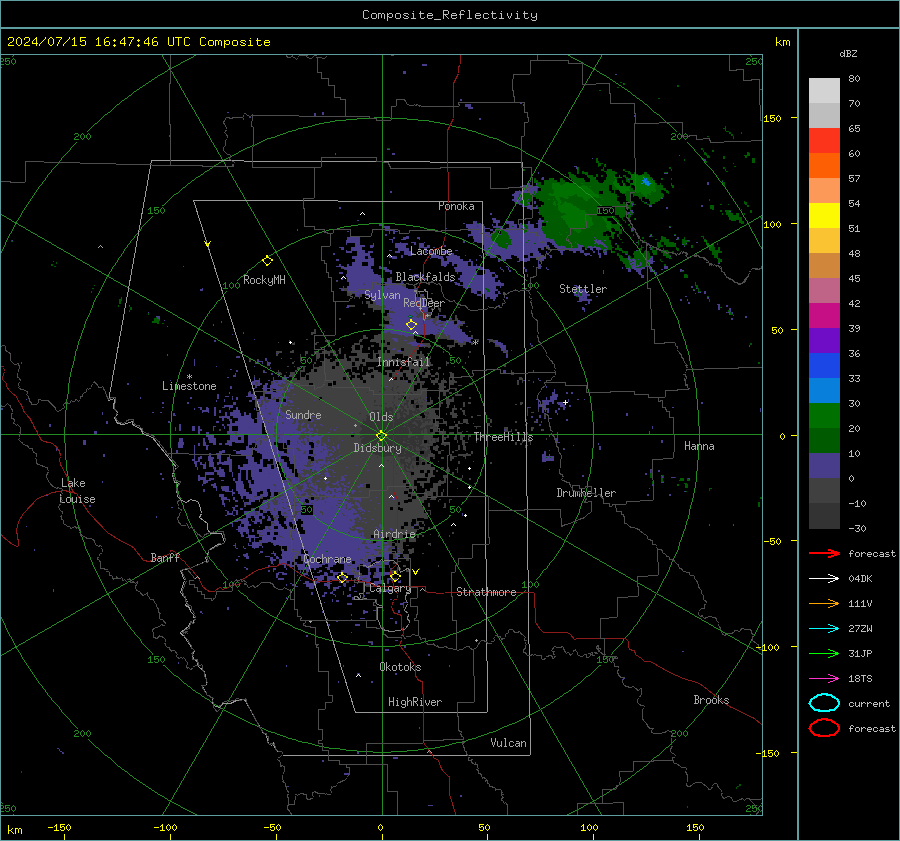Pick the purple swatch below 39 dBZ
The height and width of the screenshot is (841, 900).
click(x=824, y=340)
